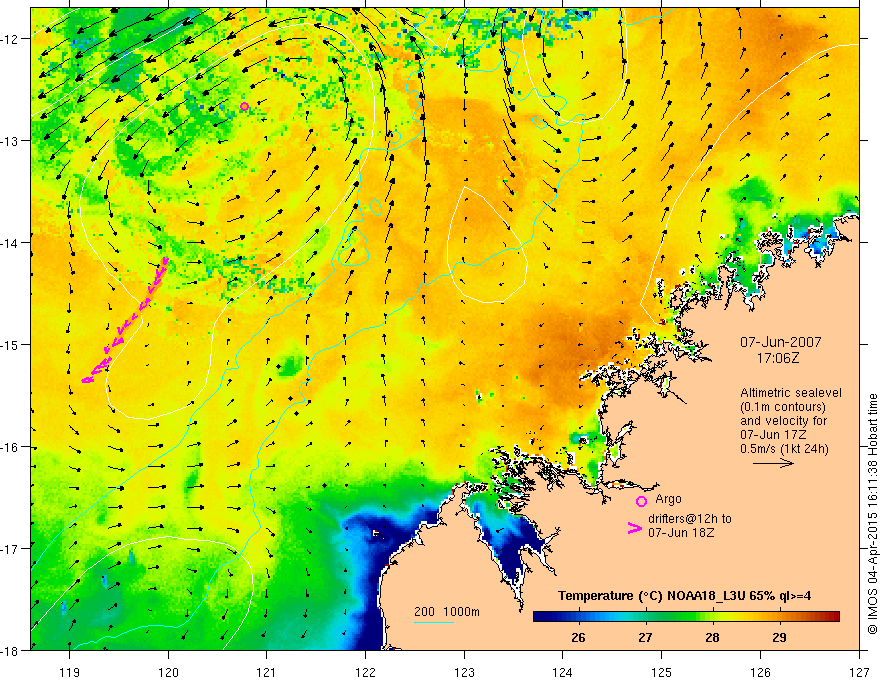Click the 119 longitude axis label
880x680 pixels.
point(70,673)
